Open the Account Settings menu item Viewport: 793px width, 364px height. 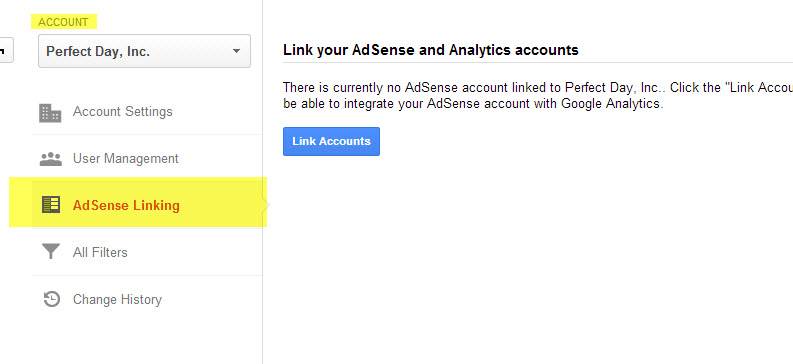coord(122,112)
